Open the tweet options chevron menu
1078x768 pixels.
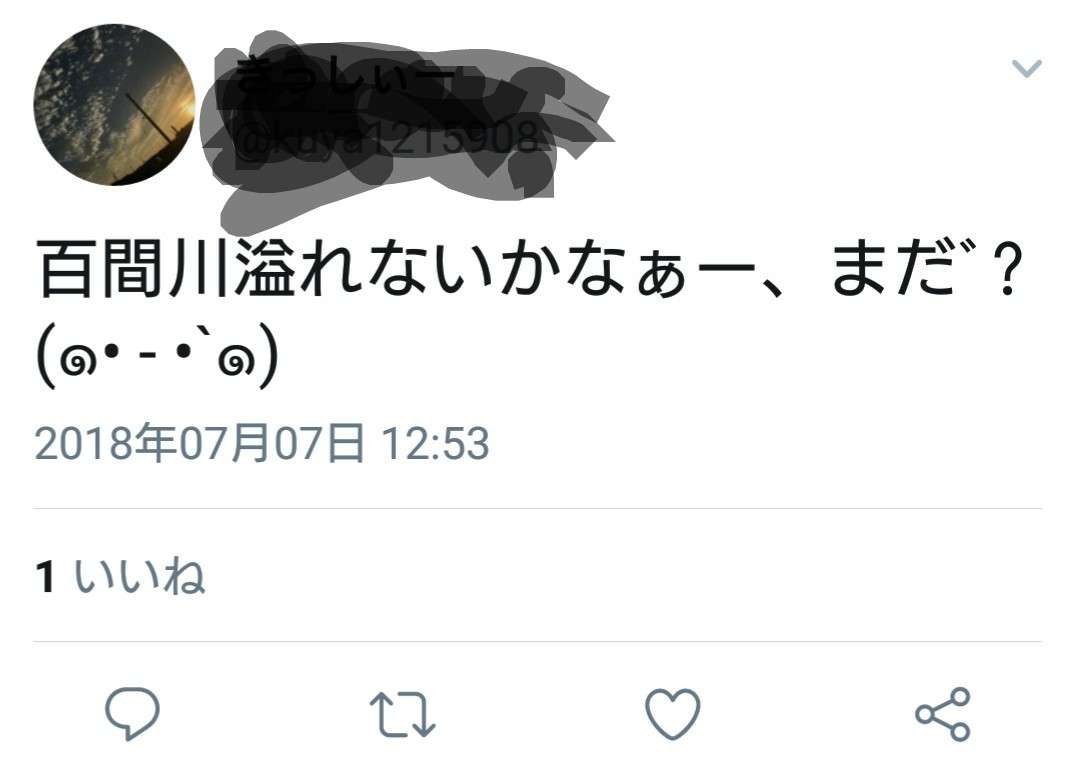coord(1026,67)
